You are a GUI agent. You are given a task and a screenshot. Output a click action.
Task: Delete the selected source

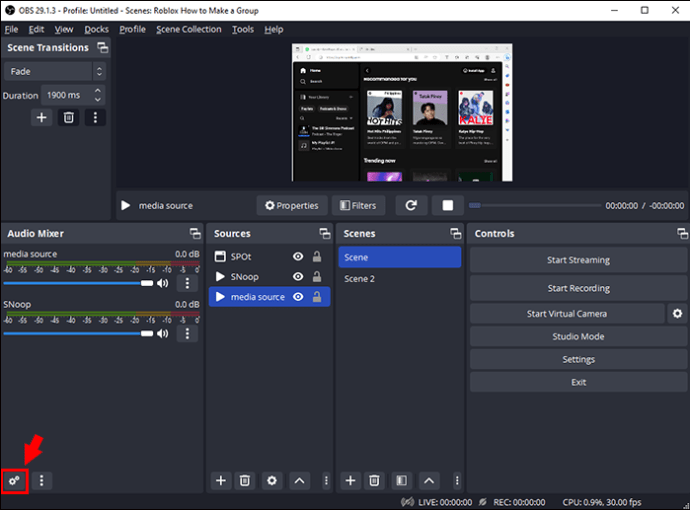(x=245, y=481)
